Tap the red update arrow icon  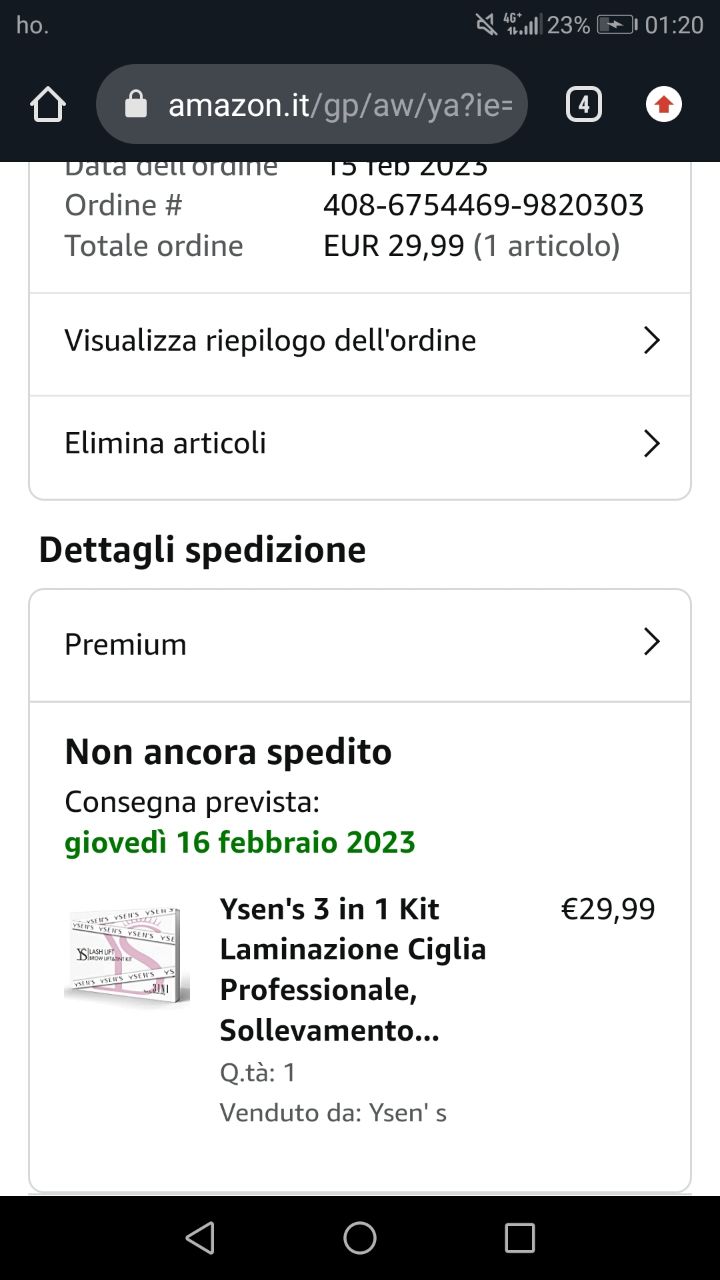click(x=664, y=104)
